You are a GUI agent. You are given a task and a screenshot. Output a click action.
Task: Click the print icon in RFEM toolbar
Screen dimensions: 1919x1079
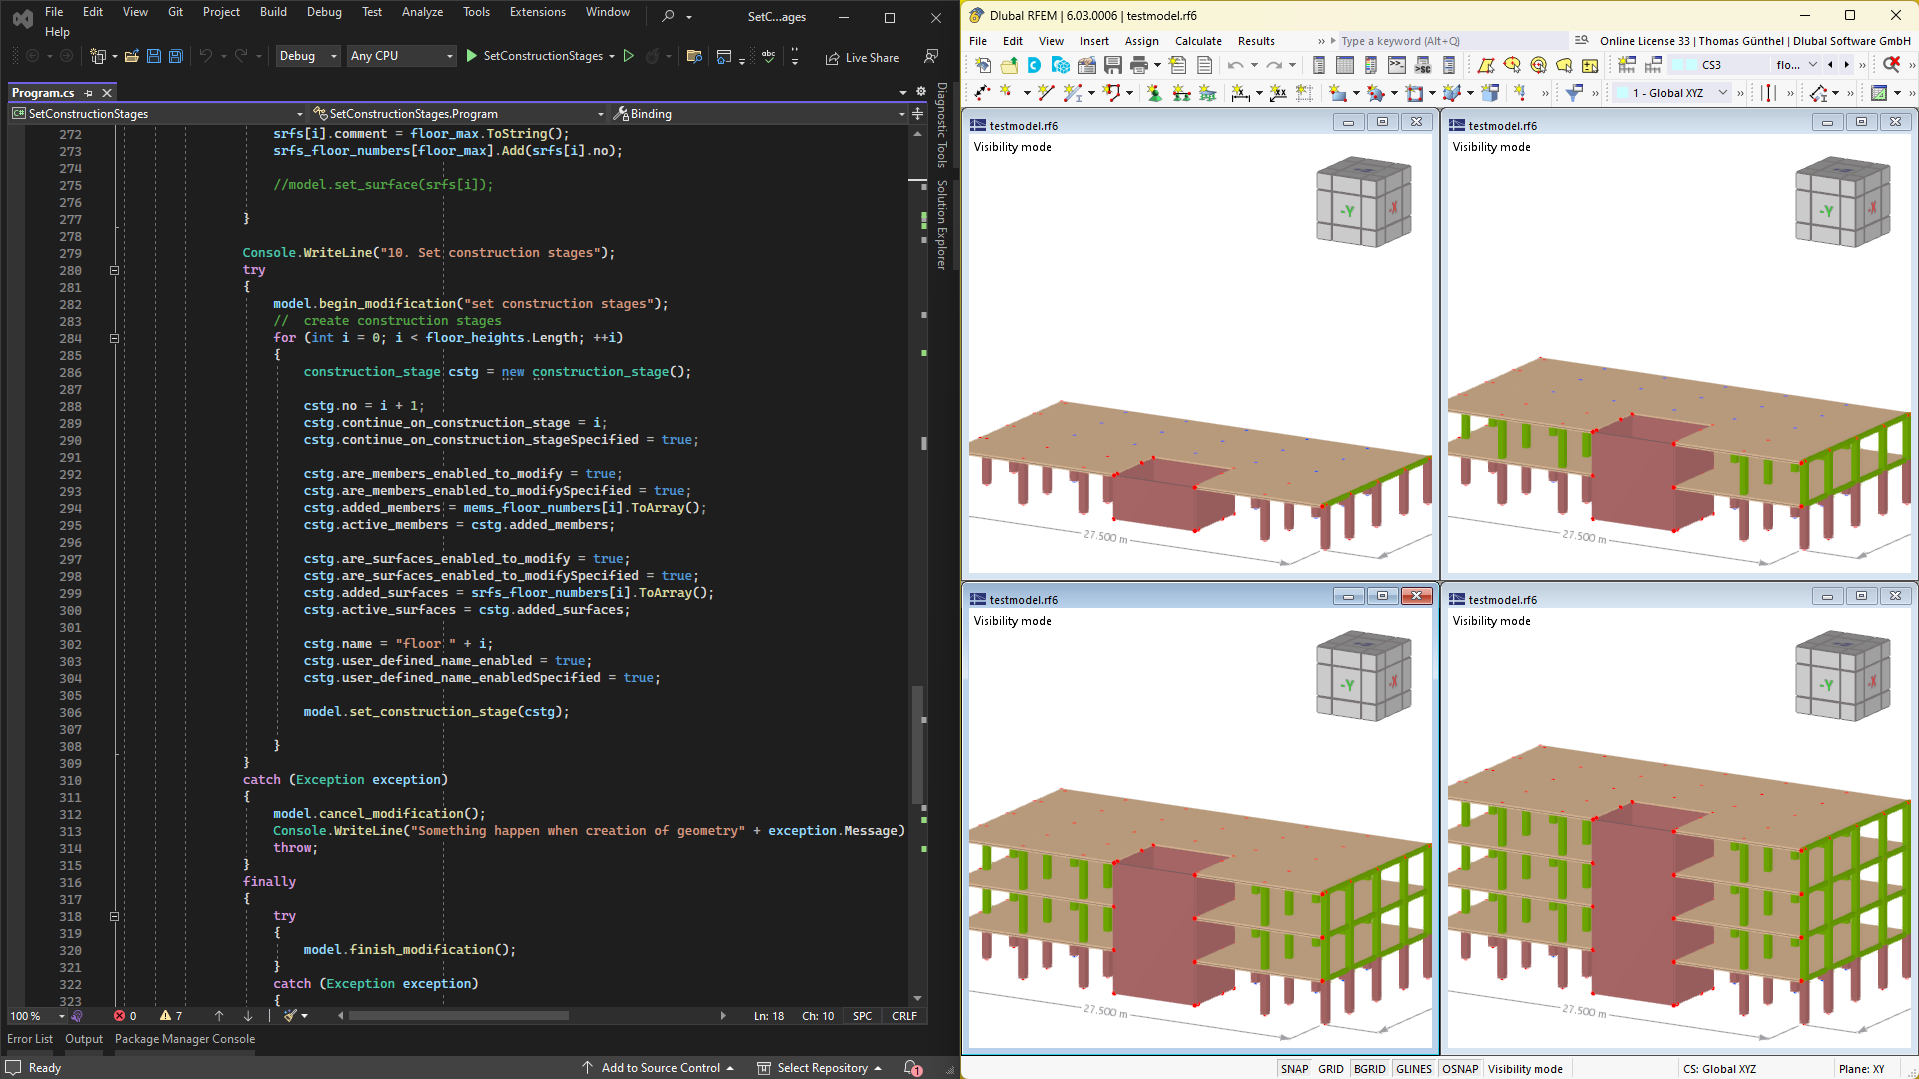(1138, 66)
